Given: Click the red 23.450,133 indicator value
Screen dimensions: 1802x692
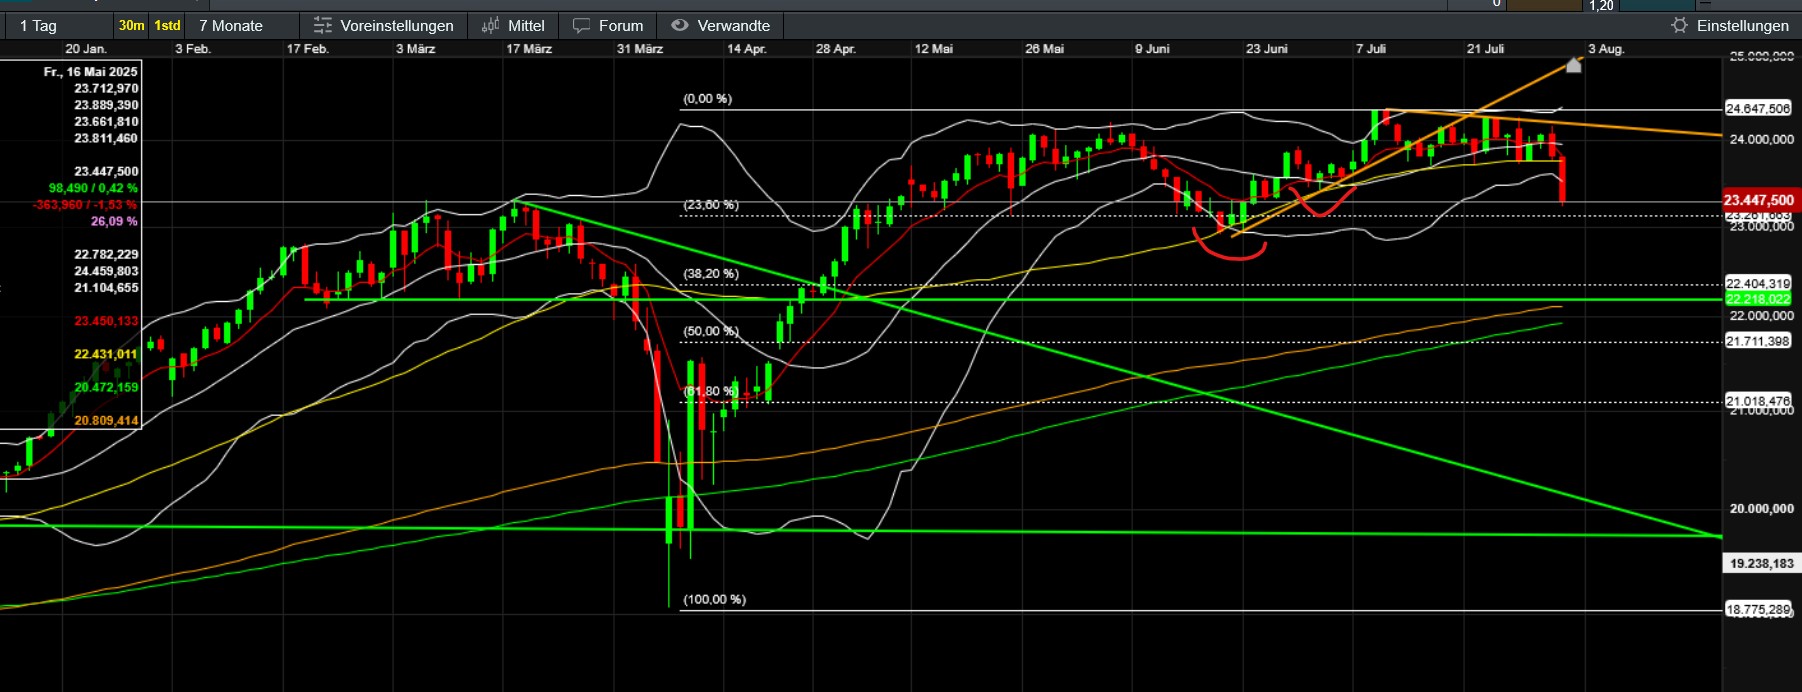Looking at the screenshot, I should pos(106,321).
